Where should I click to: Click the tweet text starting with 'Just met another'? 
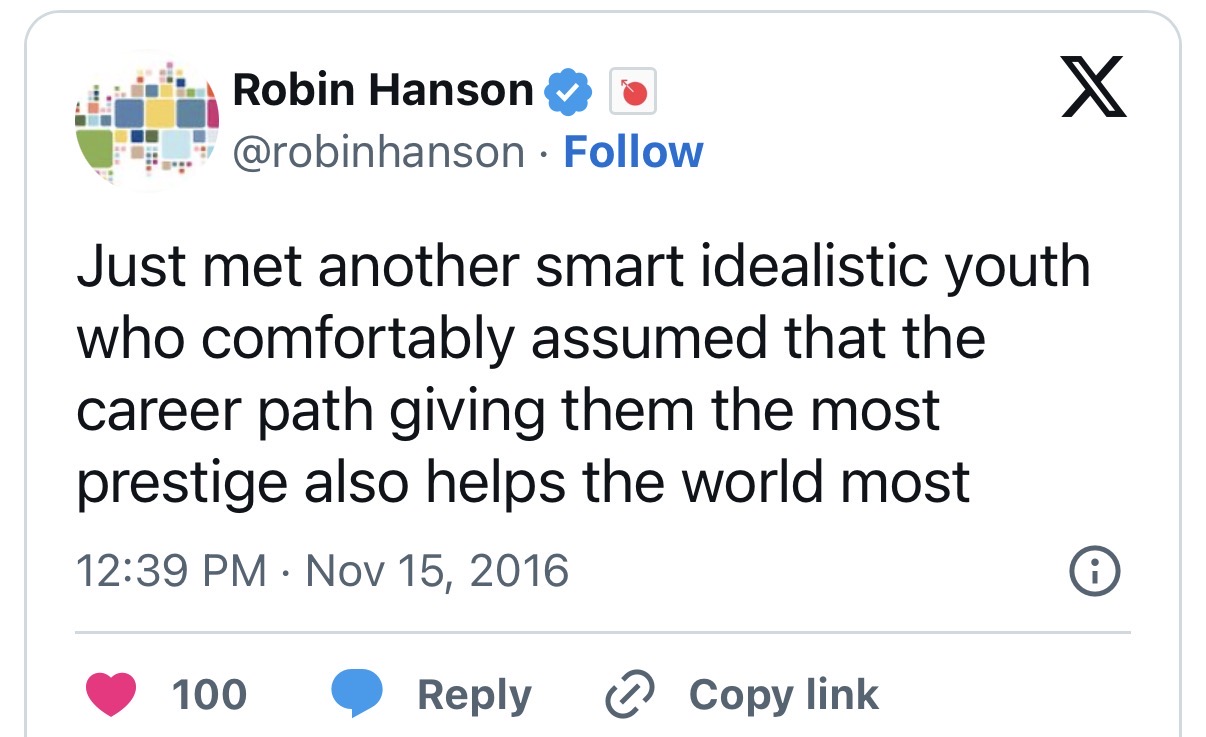click(x=583, y=374)
